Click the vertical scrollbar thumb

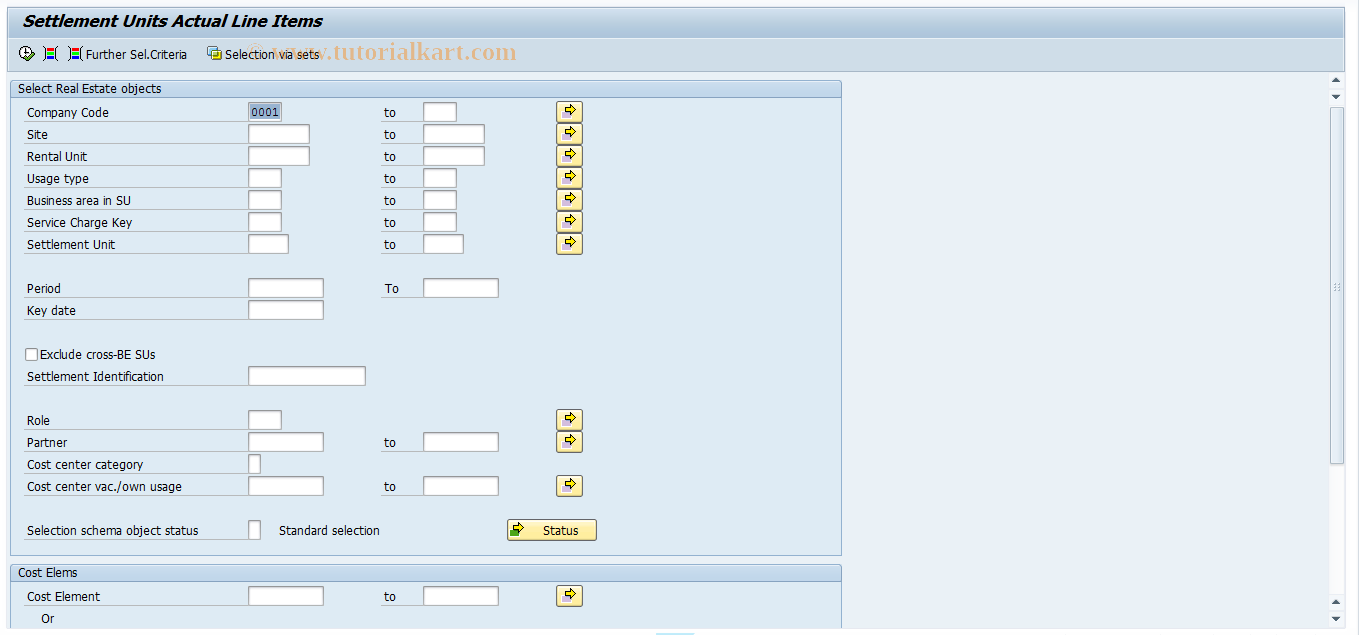click(x=1337, y=286)
